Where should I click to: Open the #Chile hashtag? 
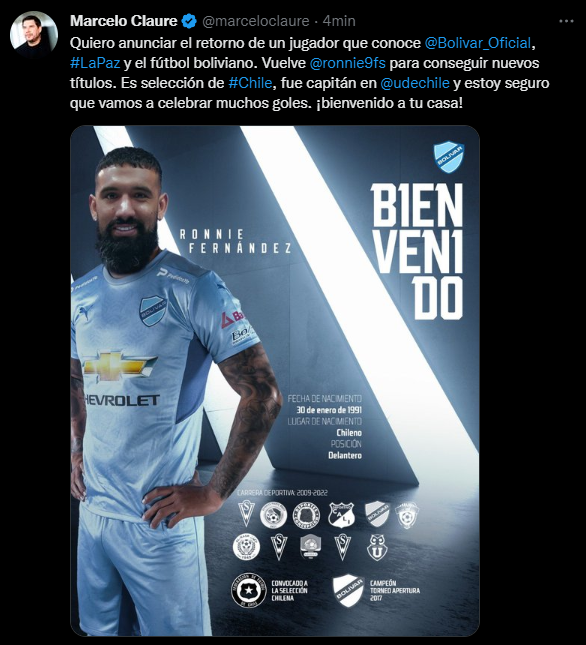click(250, 83)
